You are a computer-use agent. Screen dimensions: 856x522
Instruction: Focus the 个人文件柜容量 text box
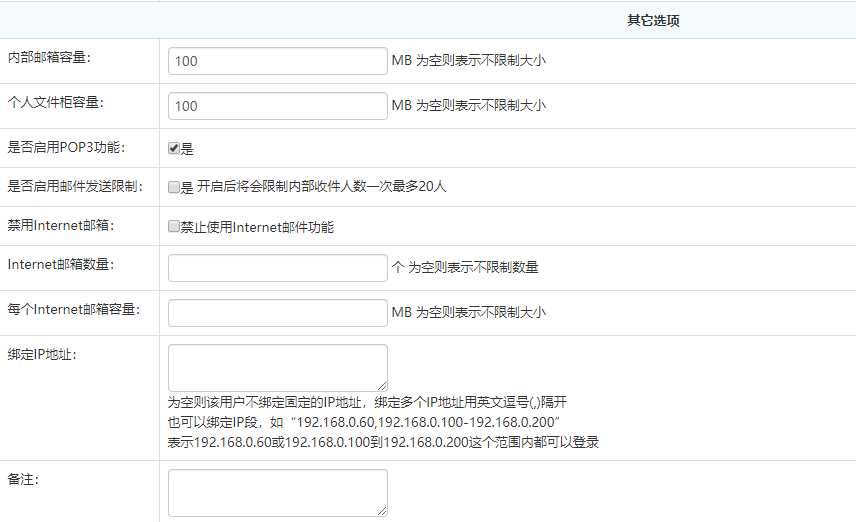pyautogui.click(x=277, y=106)
